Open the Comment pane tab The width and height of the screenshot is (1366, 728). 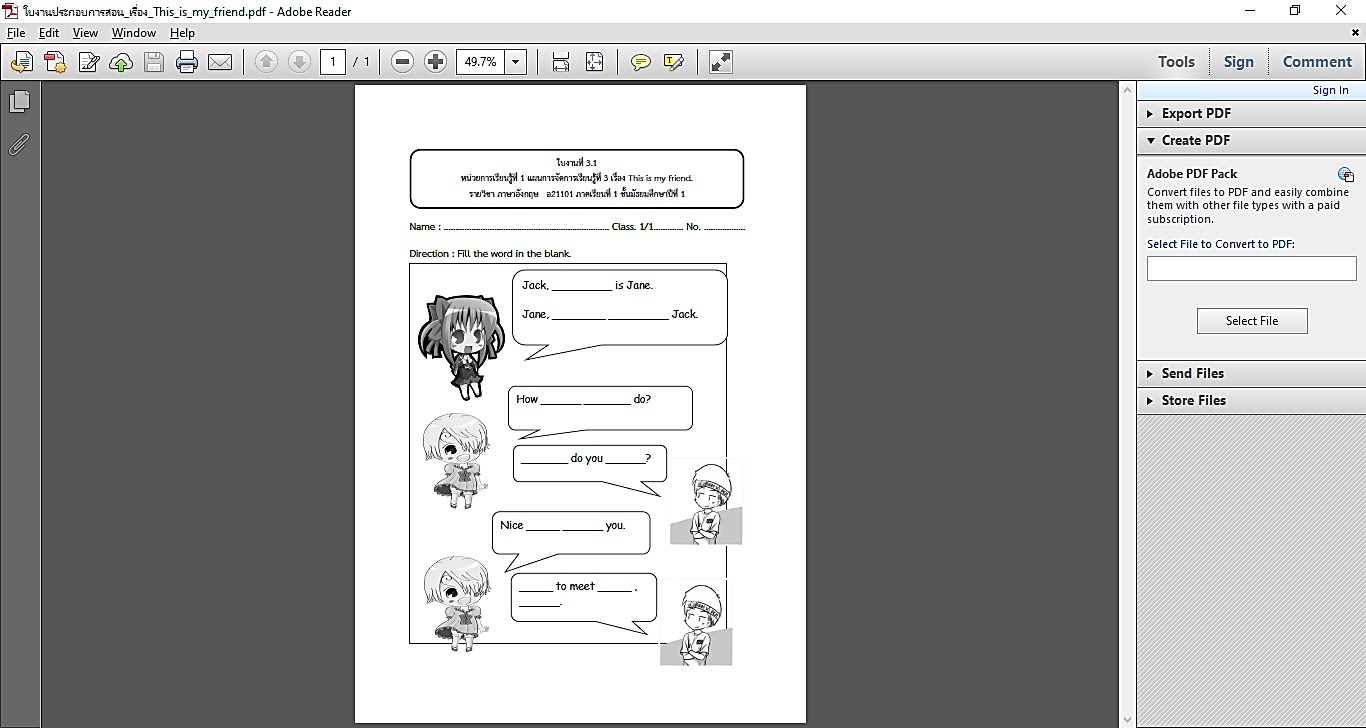click(x=1317, y=62)
